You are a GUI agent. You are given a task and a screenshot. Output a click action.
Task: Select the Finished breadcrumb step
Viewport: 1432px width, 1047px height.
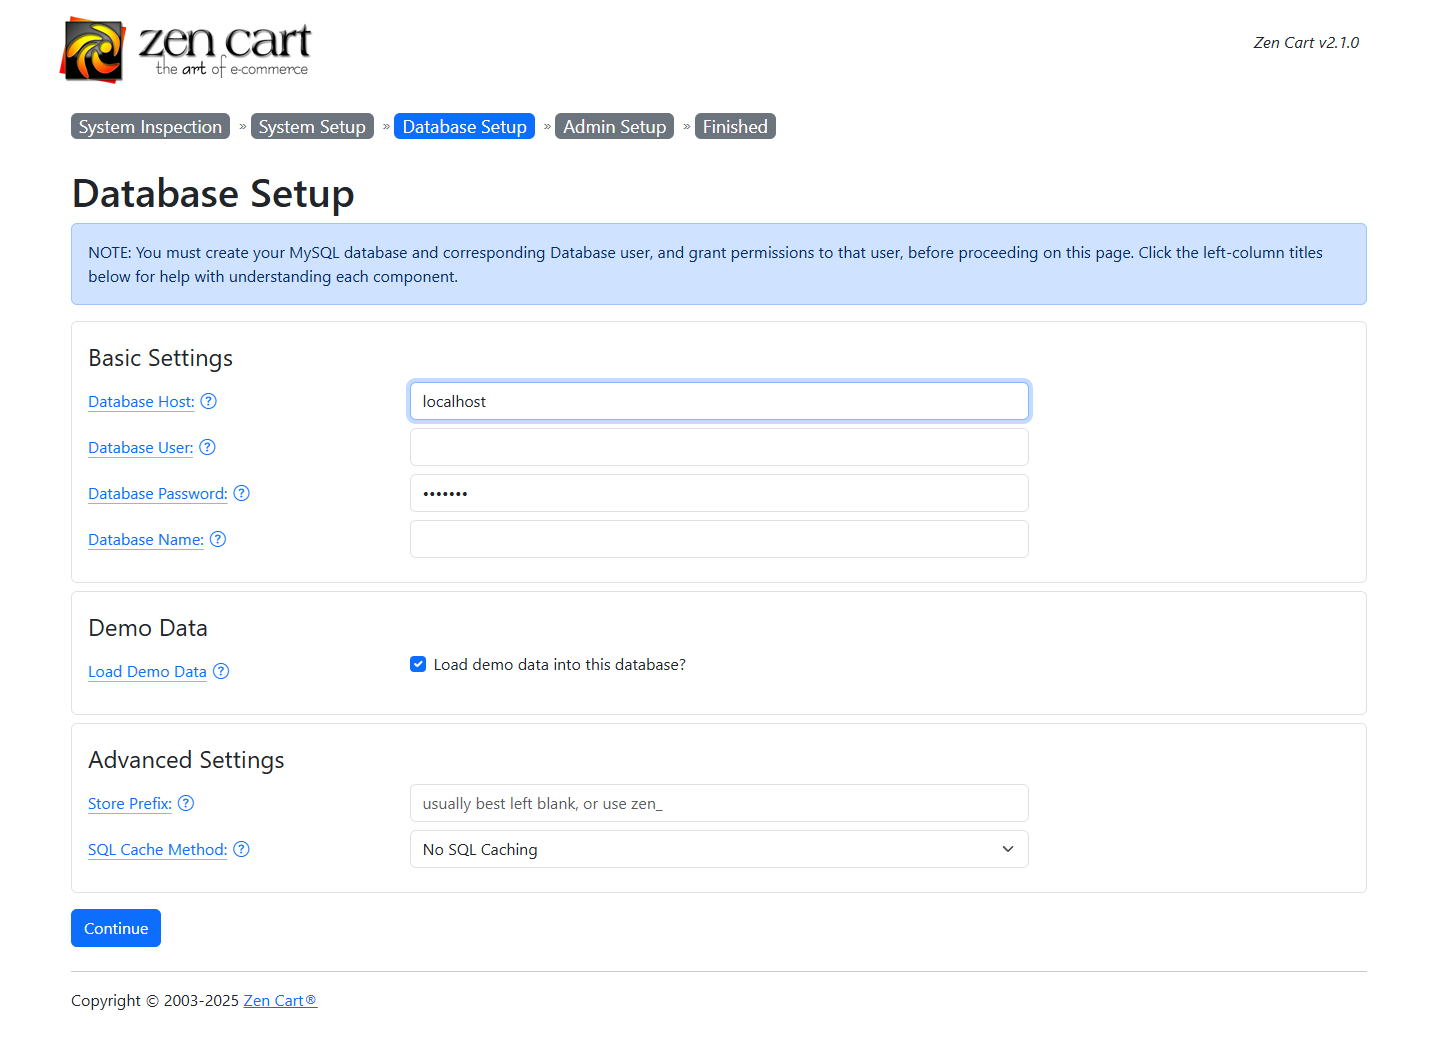tap(735, 126)
